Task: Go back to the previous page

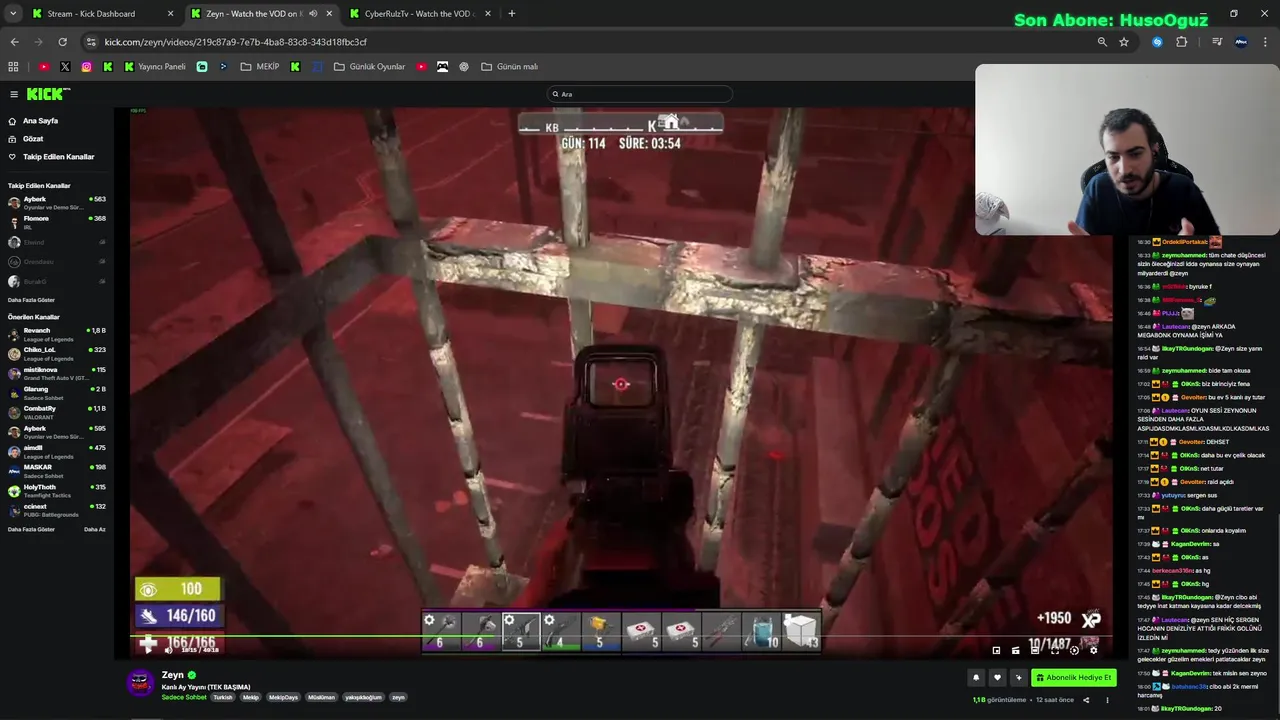Action: (15, 42)
